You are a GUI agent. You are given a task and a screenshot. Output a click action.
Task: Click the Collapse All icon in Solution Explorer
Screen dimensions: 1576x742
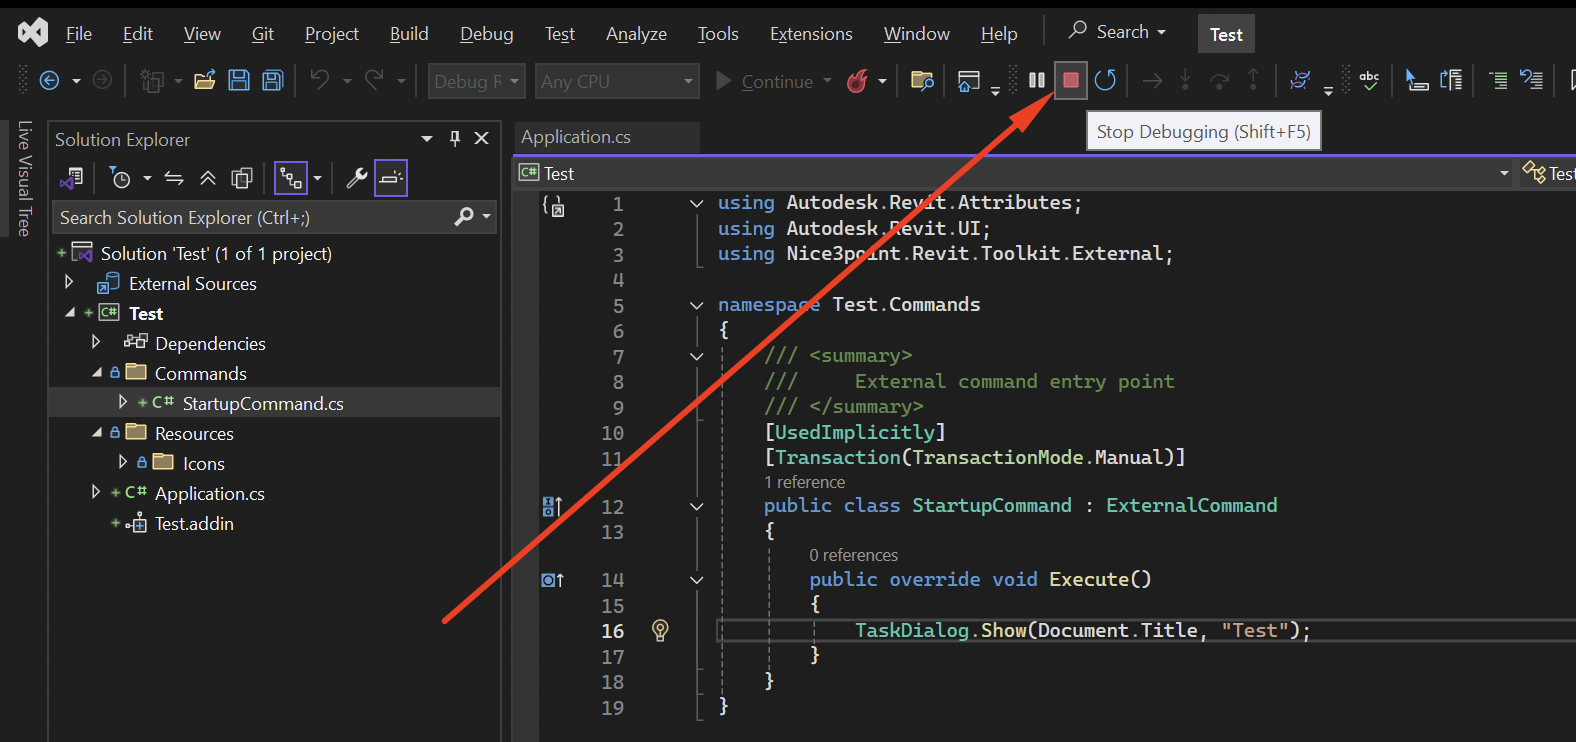[208, 179]
